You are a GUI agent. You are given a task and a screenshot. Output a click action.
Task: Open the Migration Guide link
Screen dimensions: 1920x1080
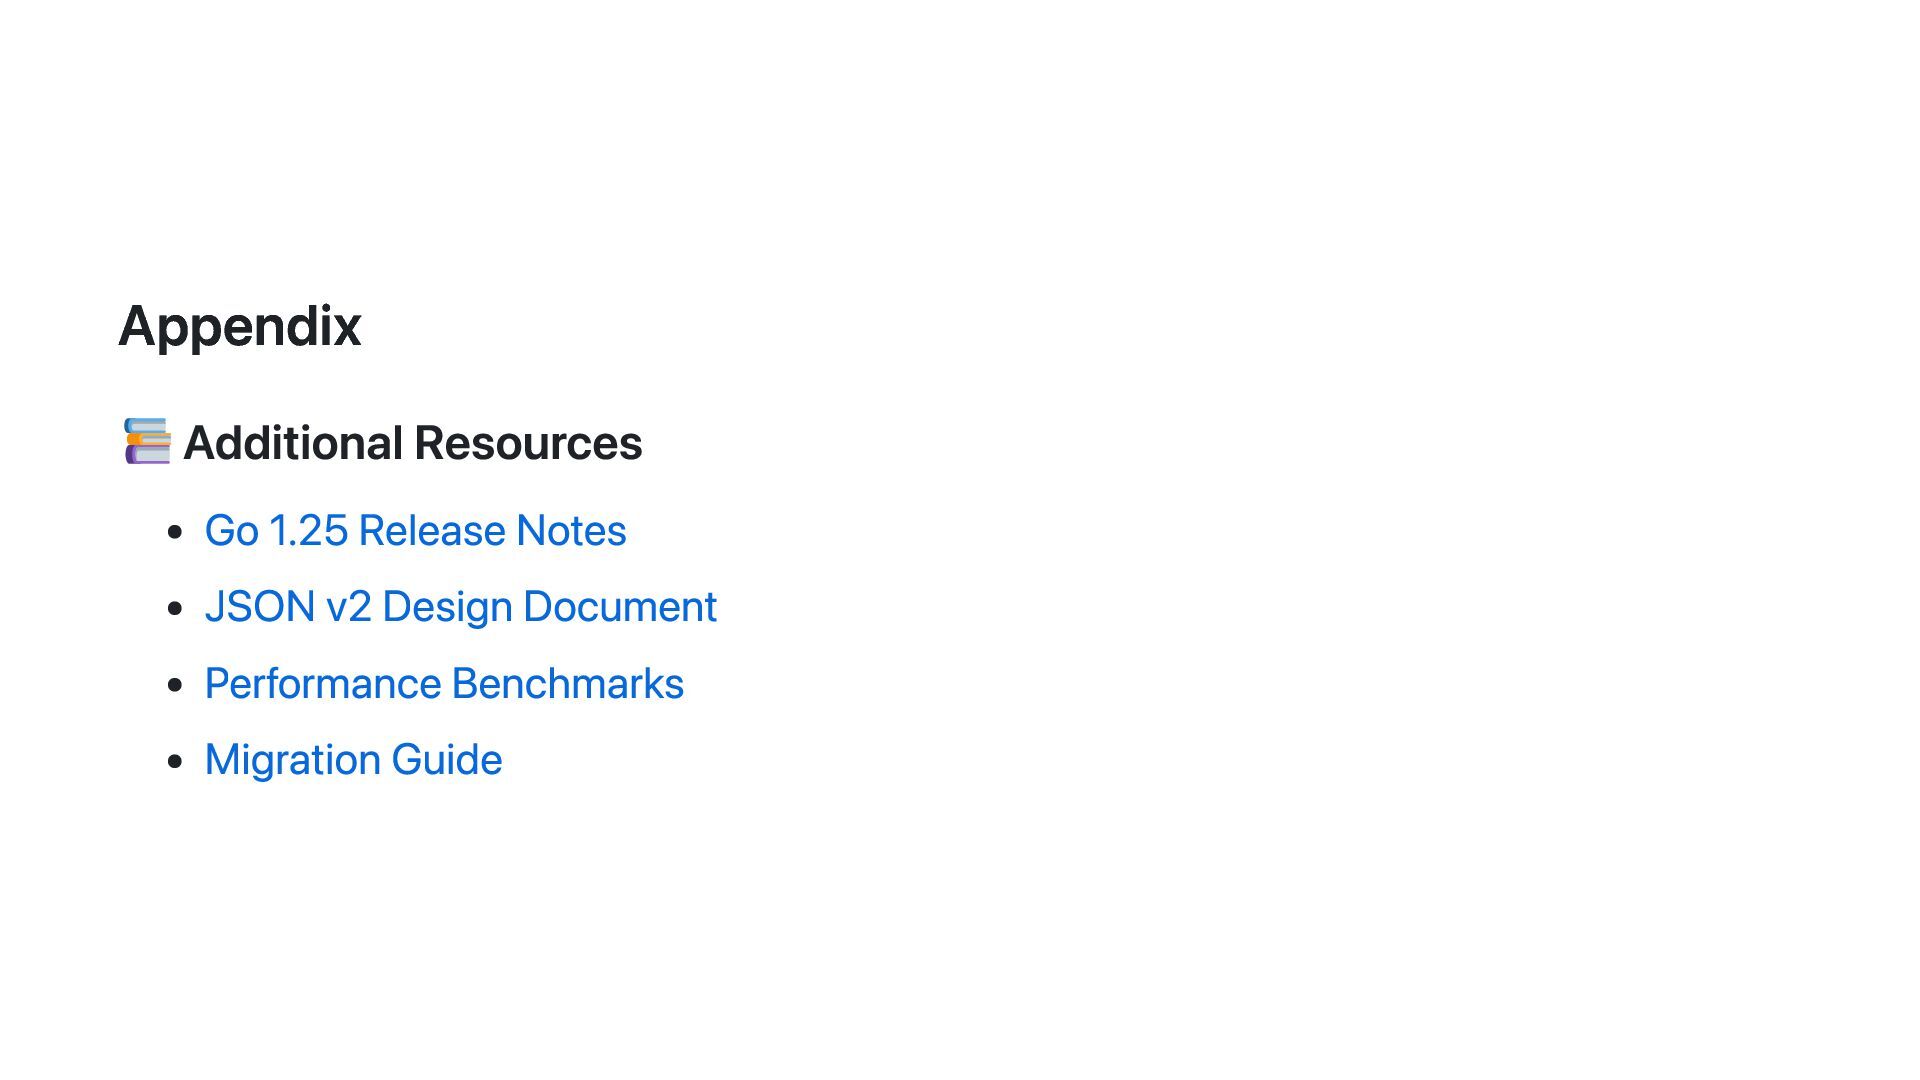click(x=353, y=760)
